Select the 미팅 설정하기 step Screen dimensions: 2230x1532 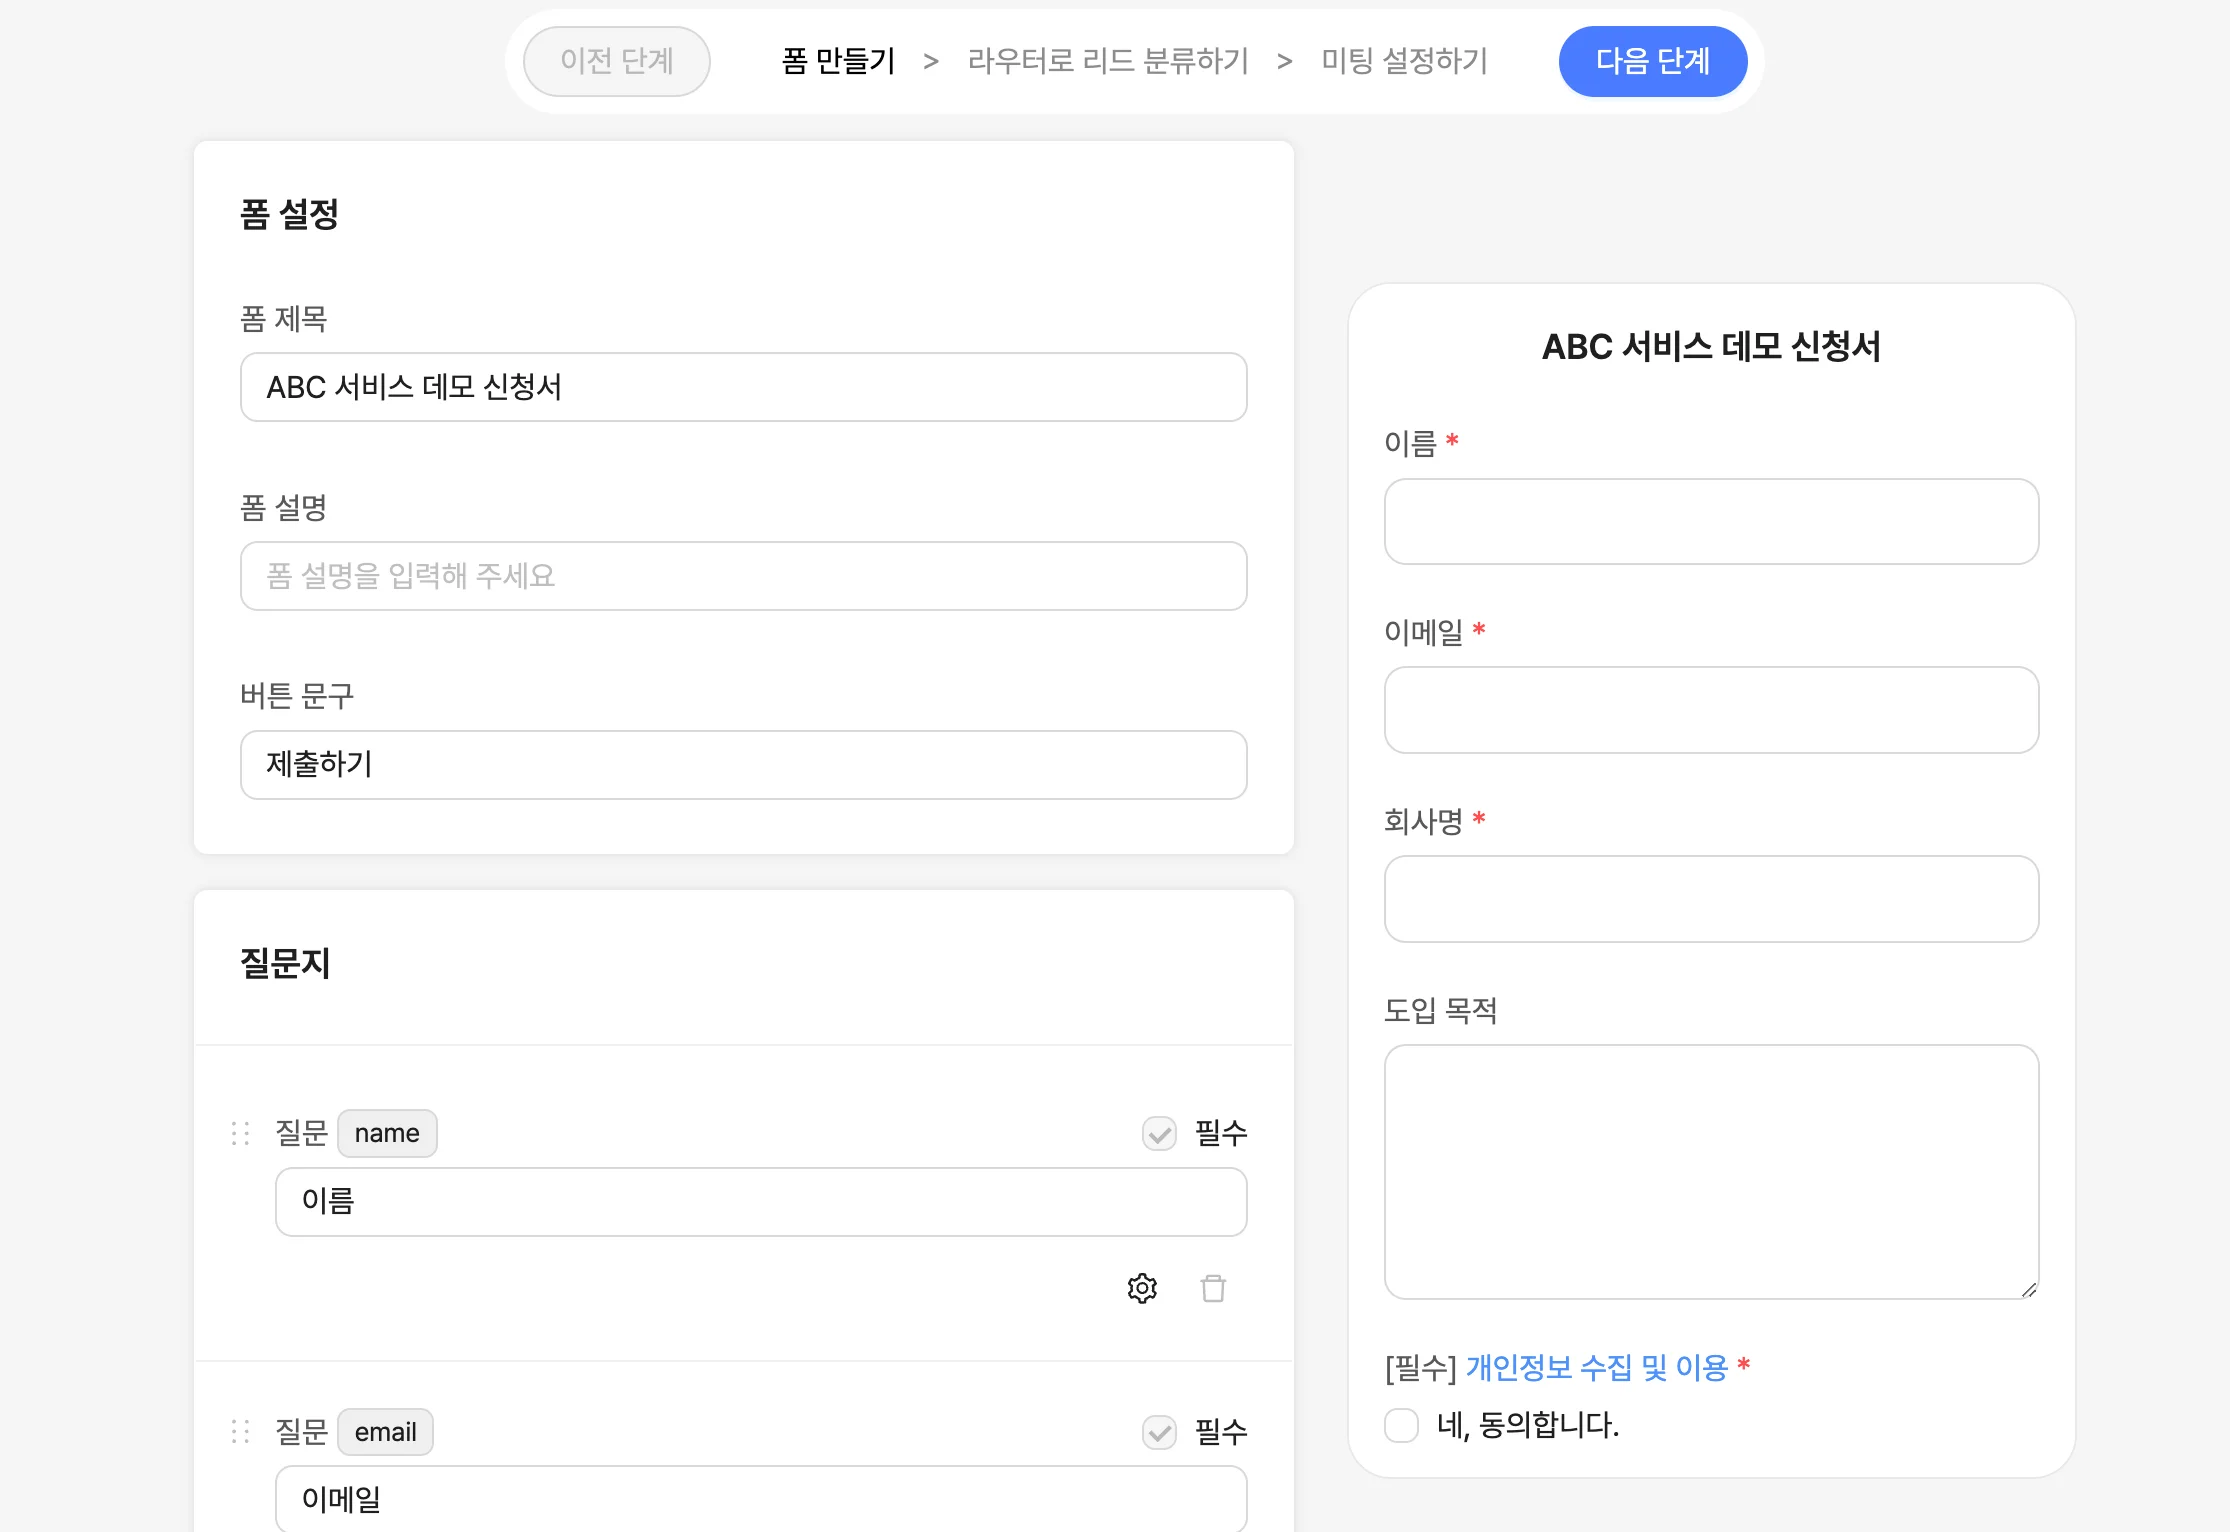(1405, 61)
